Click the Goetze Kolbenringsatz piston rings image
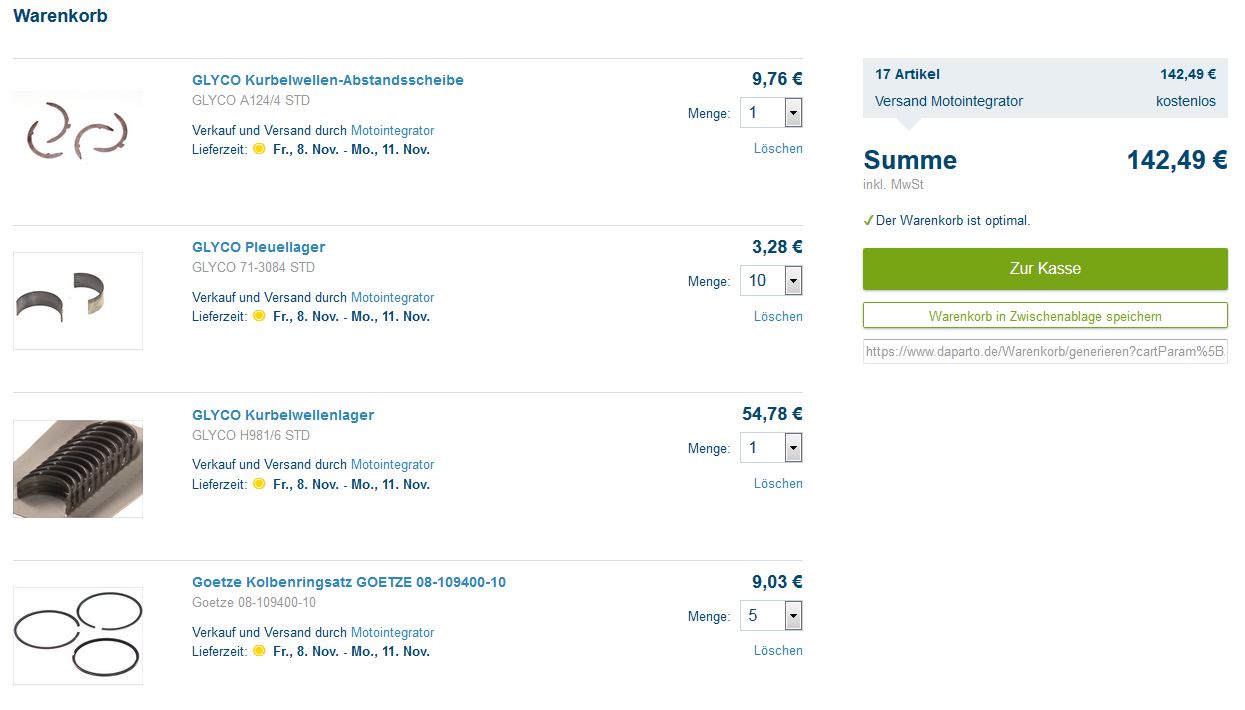This screenshot has width=1245, height=710. point(78,635)
